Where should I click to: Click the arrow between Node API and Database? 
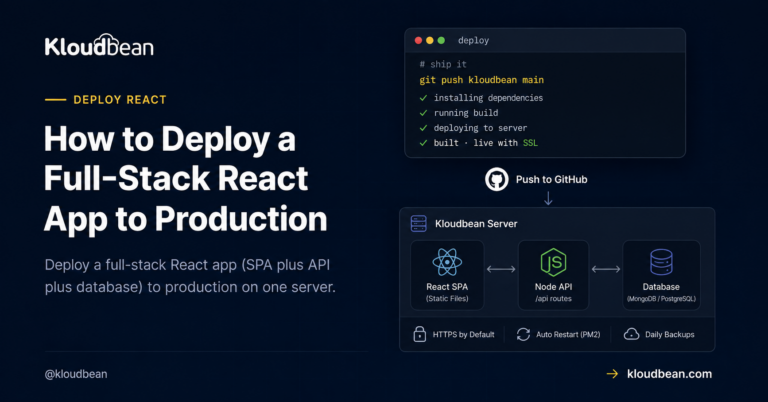point(606,269)
